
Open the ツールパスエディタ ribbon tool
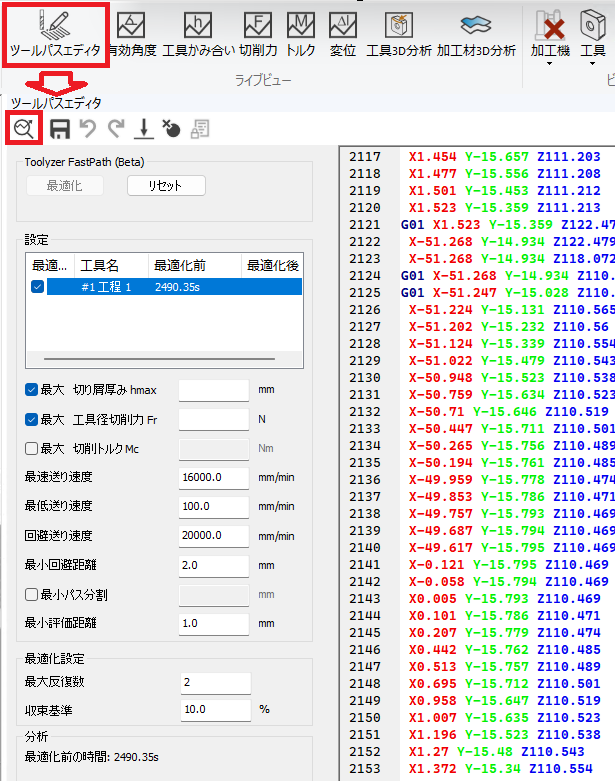(55, 34)
